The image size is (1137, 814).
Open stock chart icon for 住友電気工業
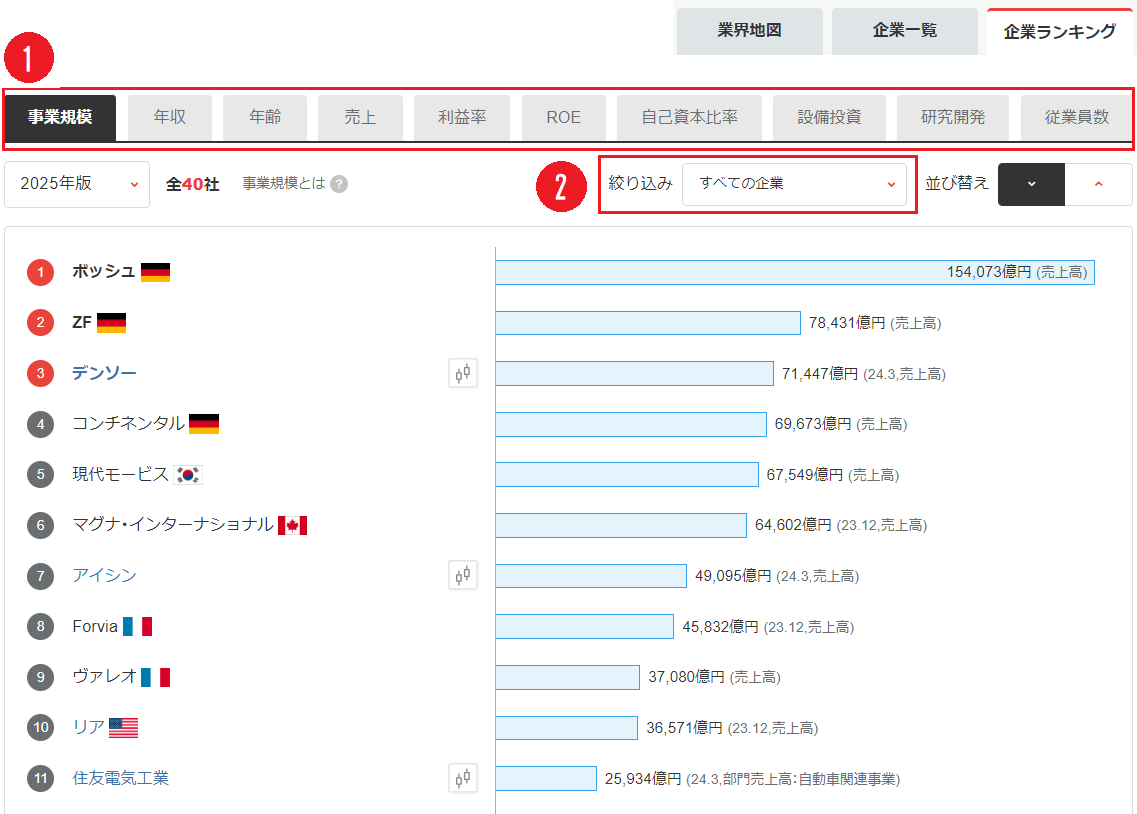click(x=463, y=778)
